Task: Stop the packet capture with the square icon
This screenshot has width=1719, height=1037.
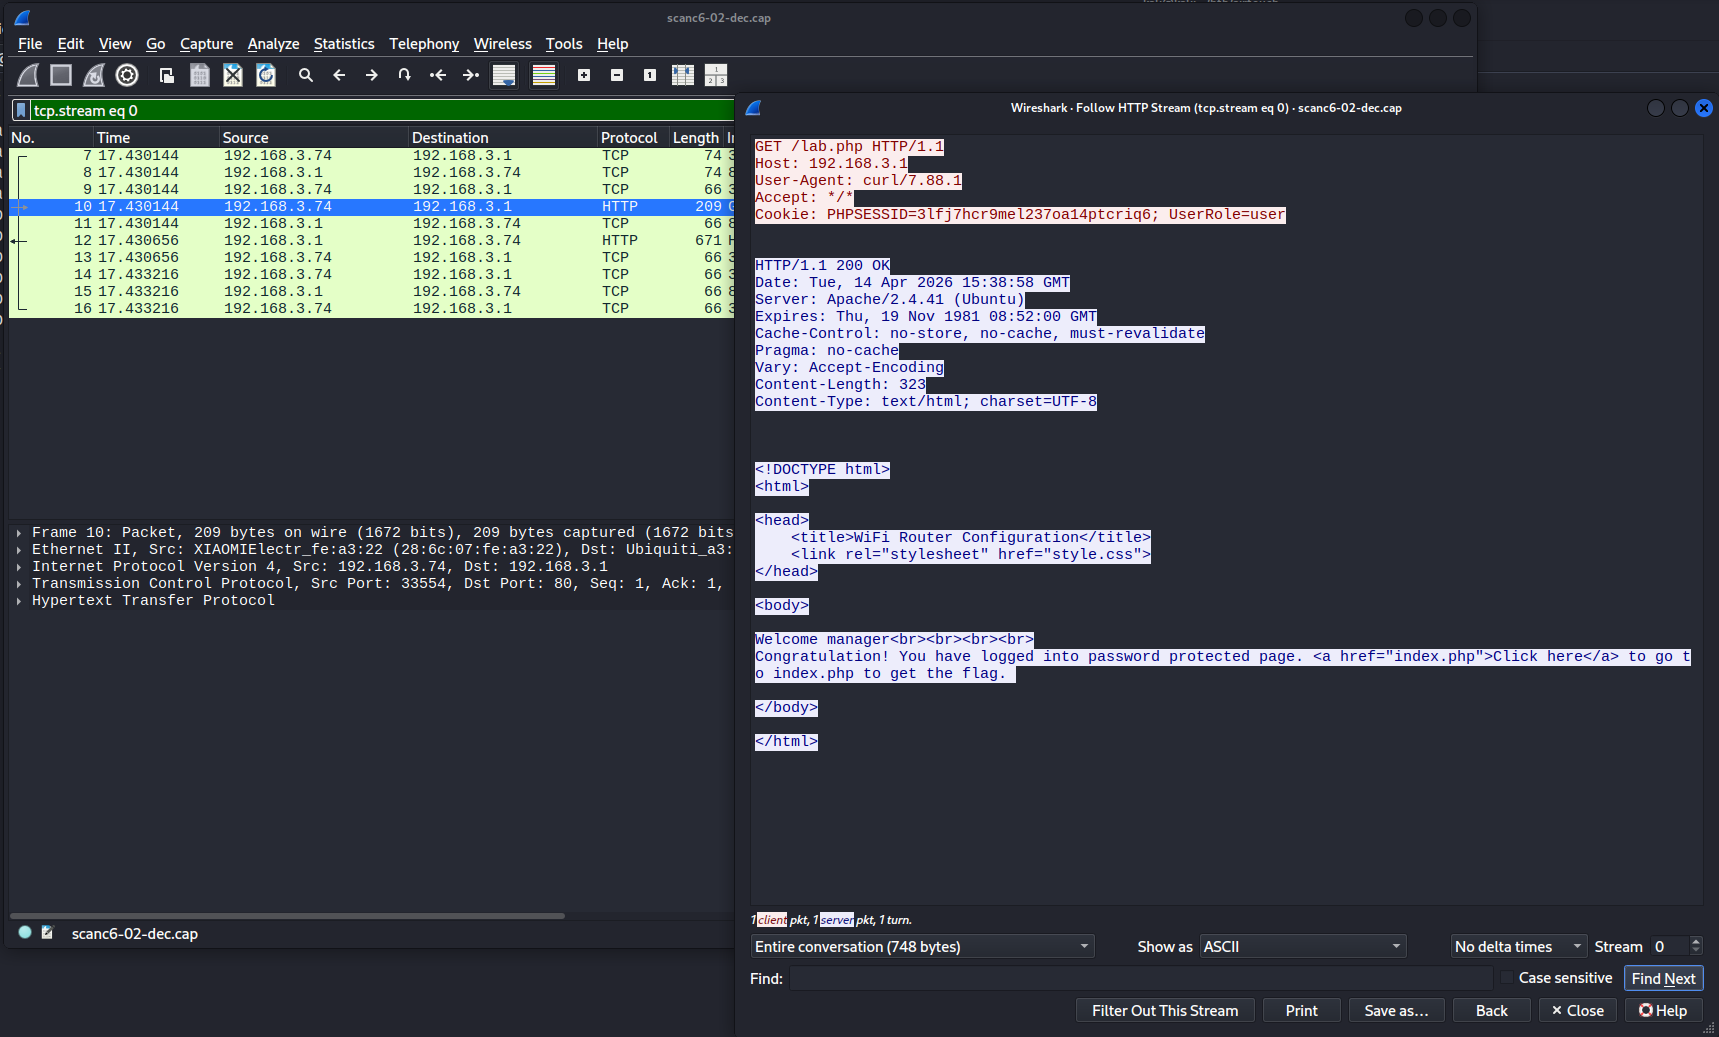Action: point(61,75)
